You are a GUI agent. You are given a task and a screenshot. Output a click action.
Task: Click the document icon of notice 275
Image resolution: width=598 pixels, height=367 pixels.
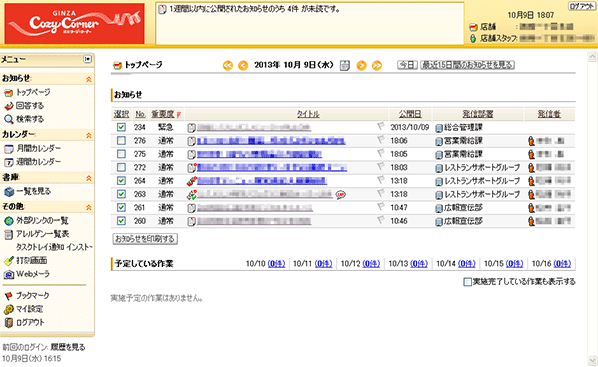point(192,155)
